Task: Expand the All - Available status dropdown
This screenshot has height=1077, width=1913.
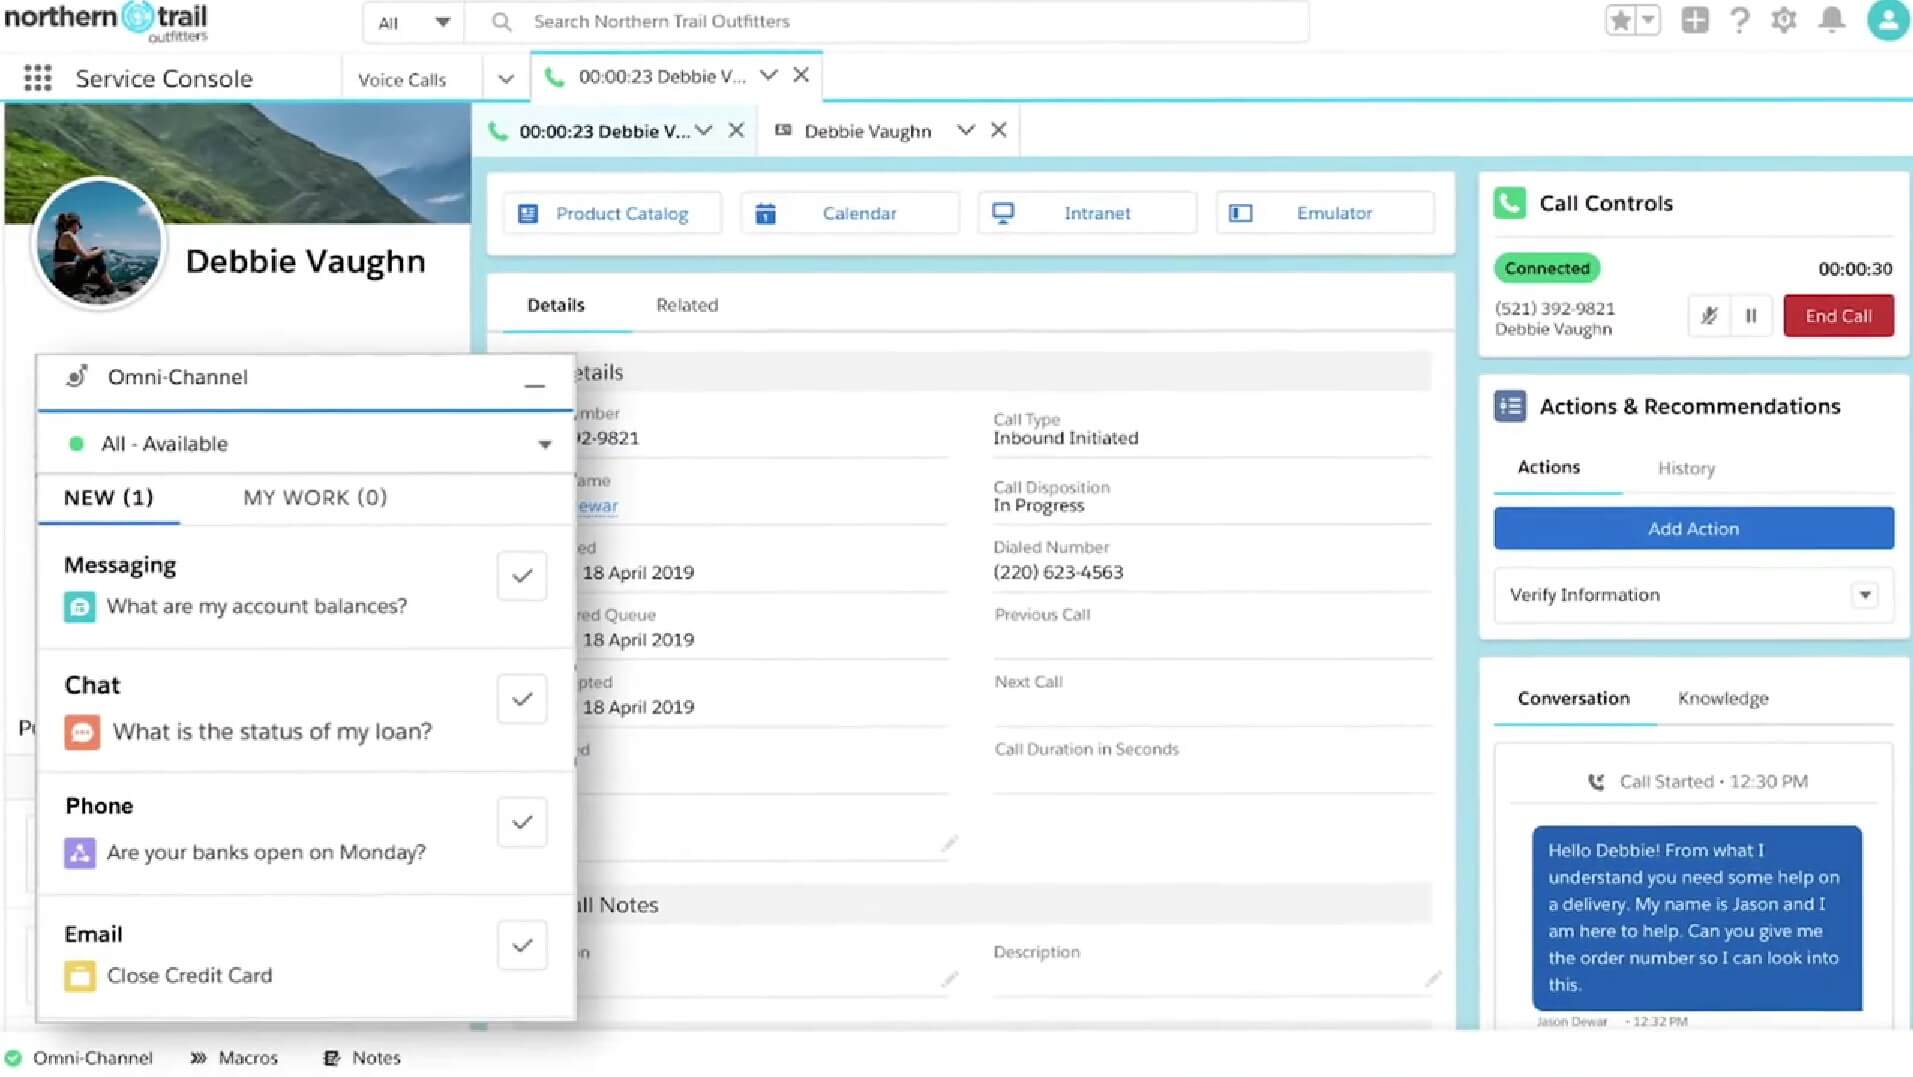Action: (545, 444)
